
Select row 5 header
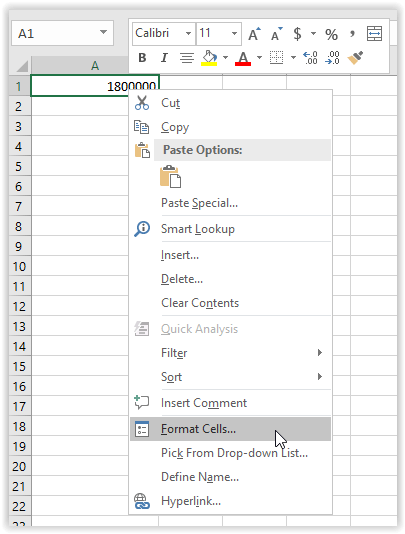tap(19, 166)
